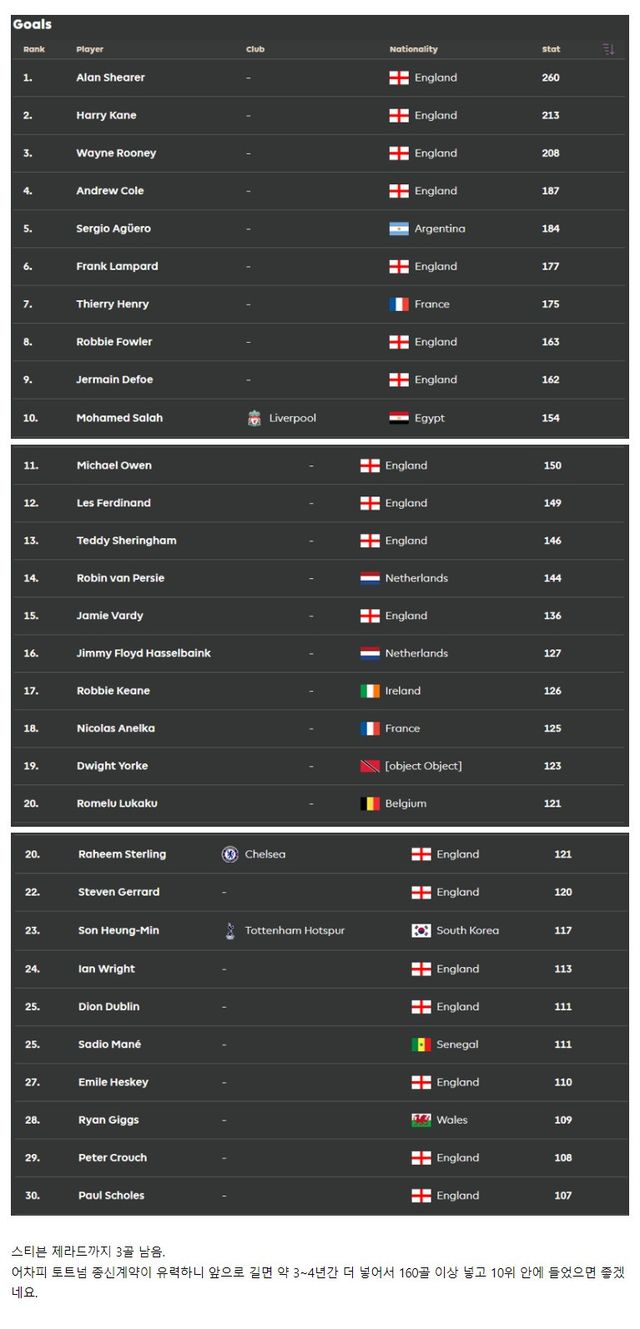Click the Tottenham Hotspur crest icon

click(230, 930)
